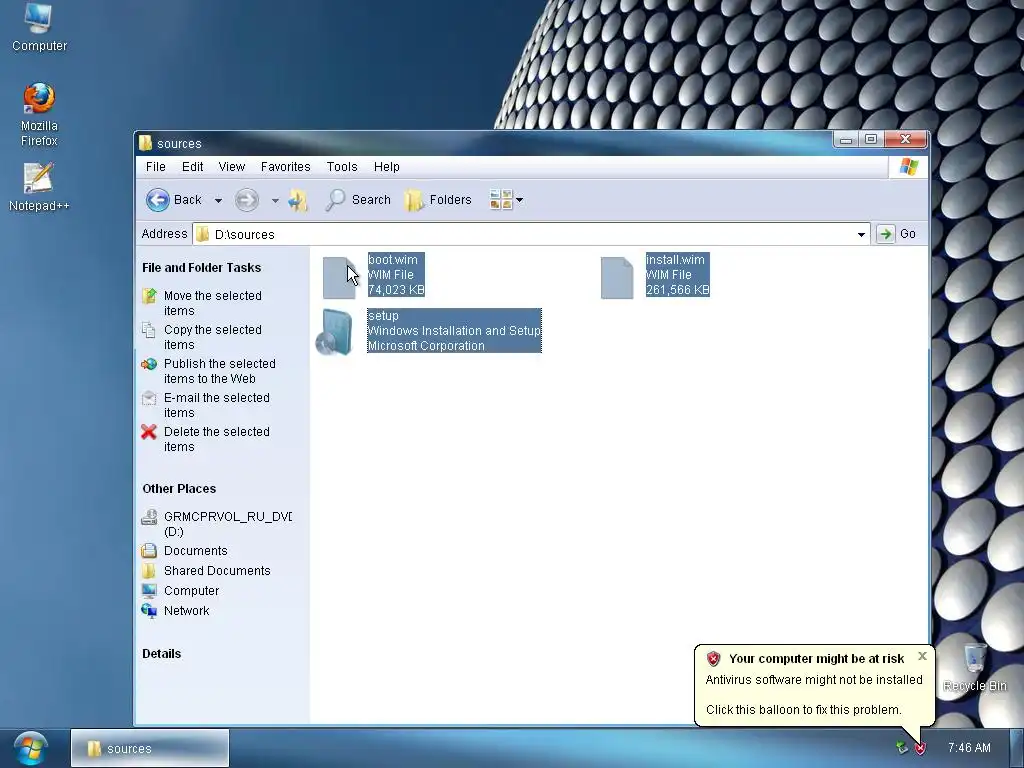
Task: Open Shared Documents in Other Places
Action: [217, 571]
